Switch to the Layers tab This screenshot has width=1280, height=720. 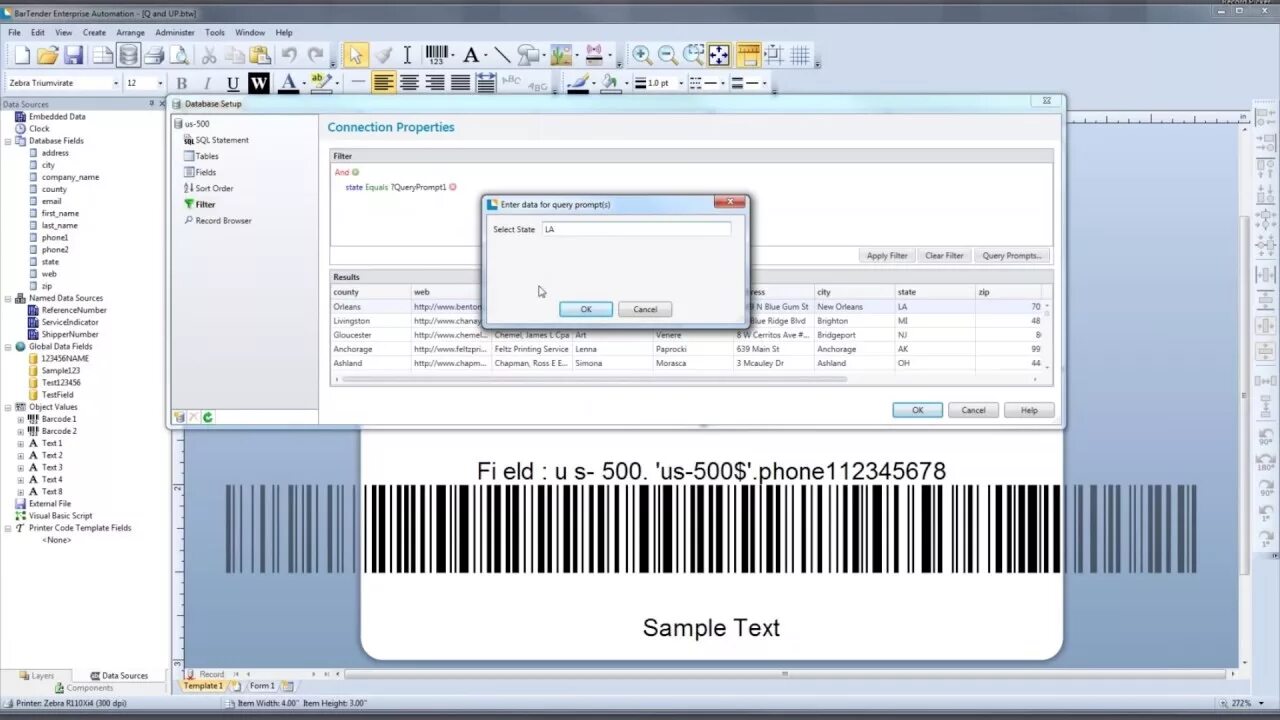pyautogui.click(x=36, y=675)
